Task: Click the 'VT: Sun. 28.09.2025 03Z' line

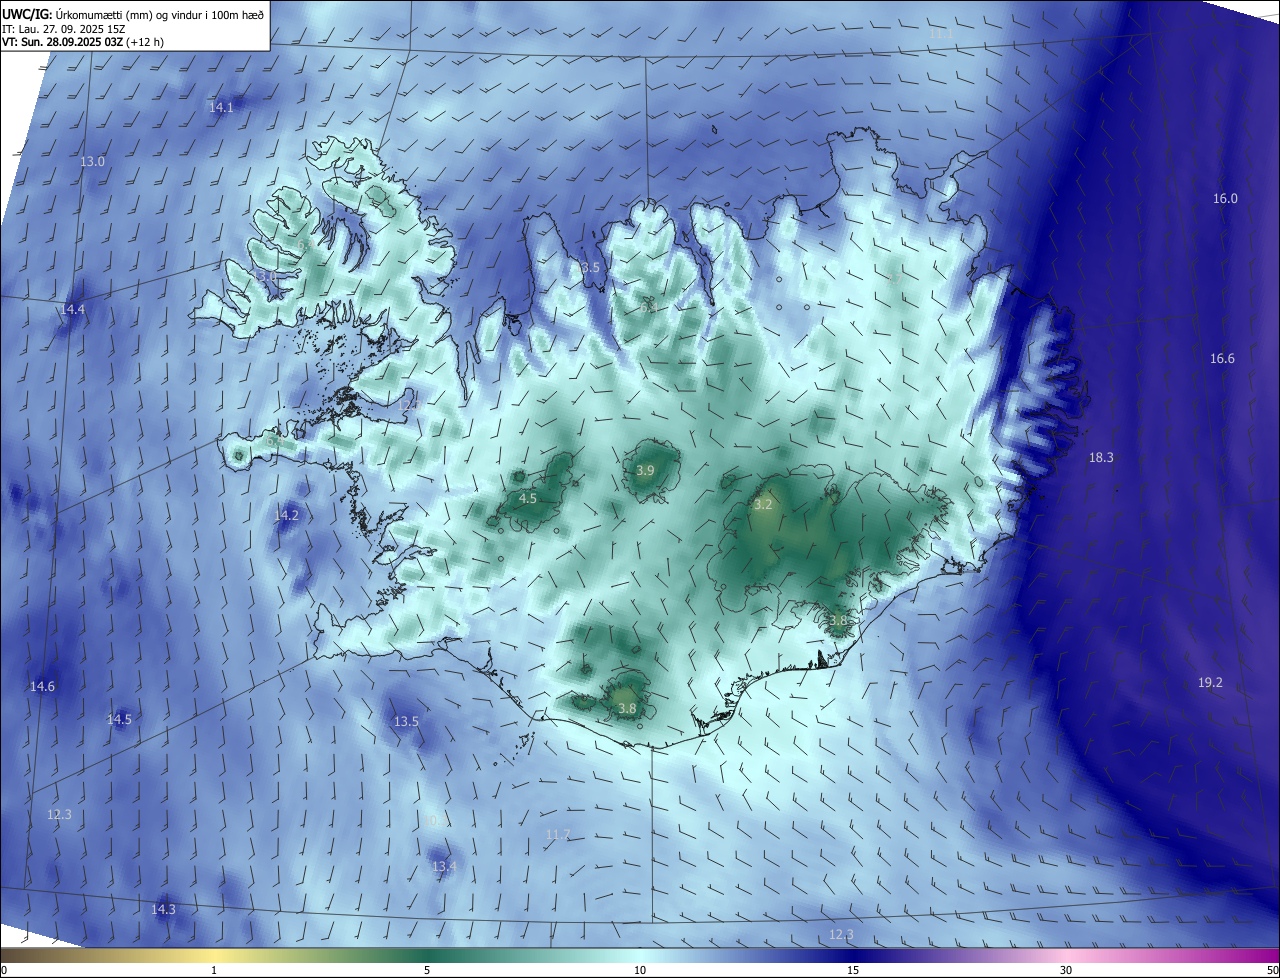Action: point(63,42)
